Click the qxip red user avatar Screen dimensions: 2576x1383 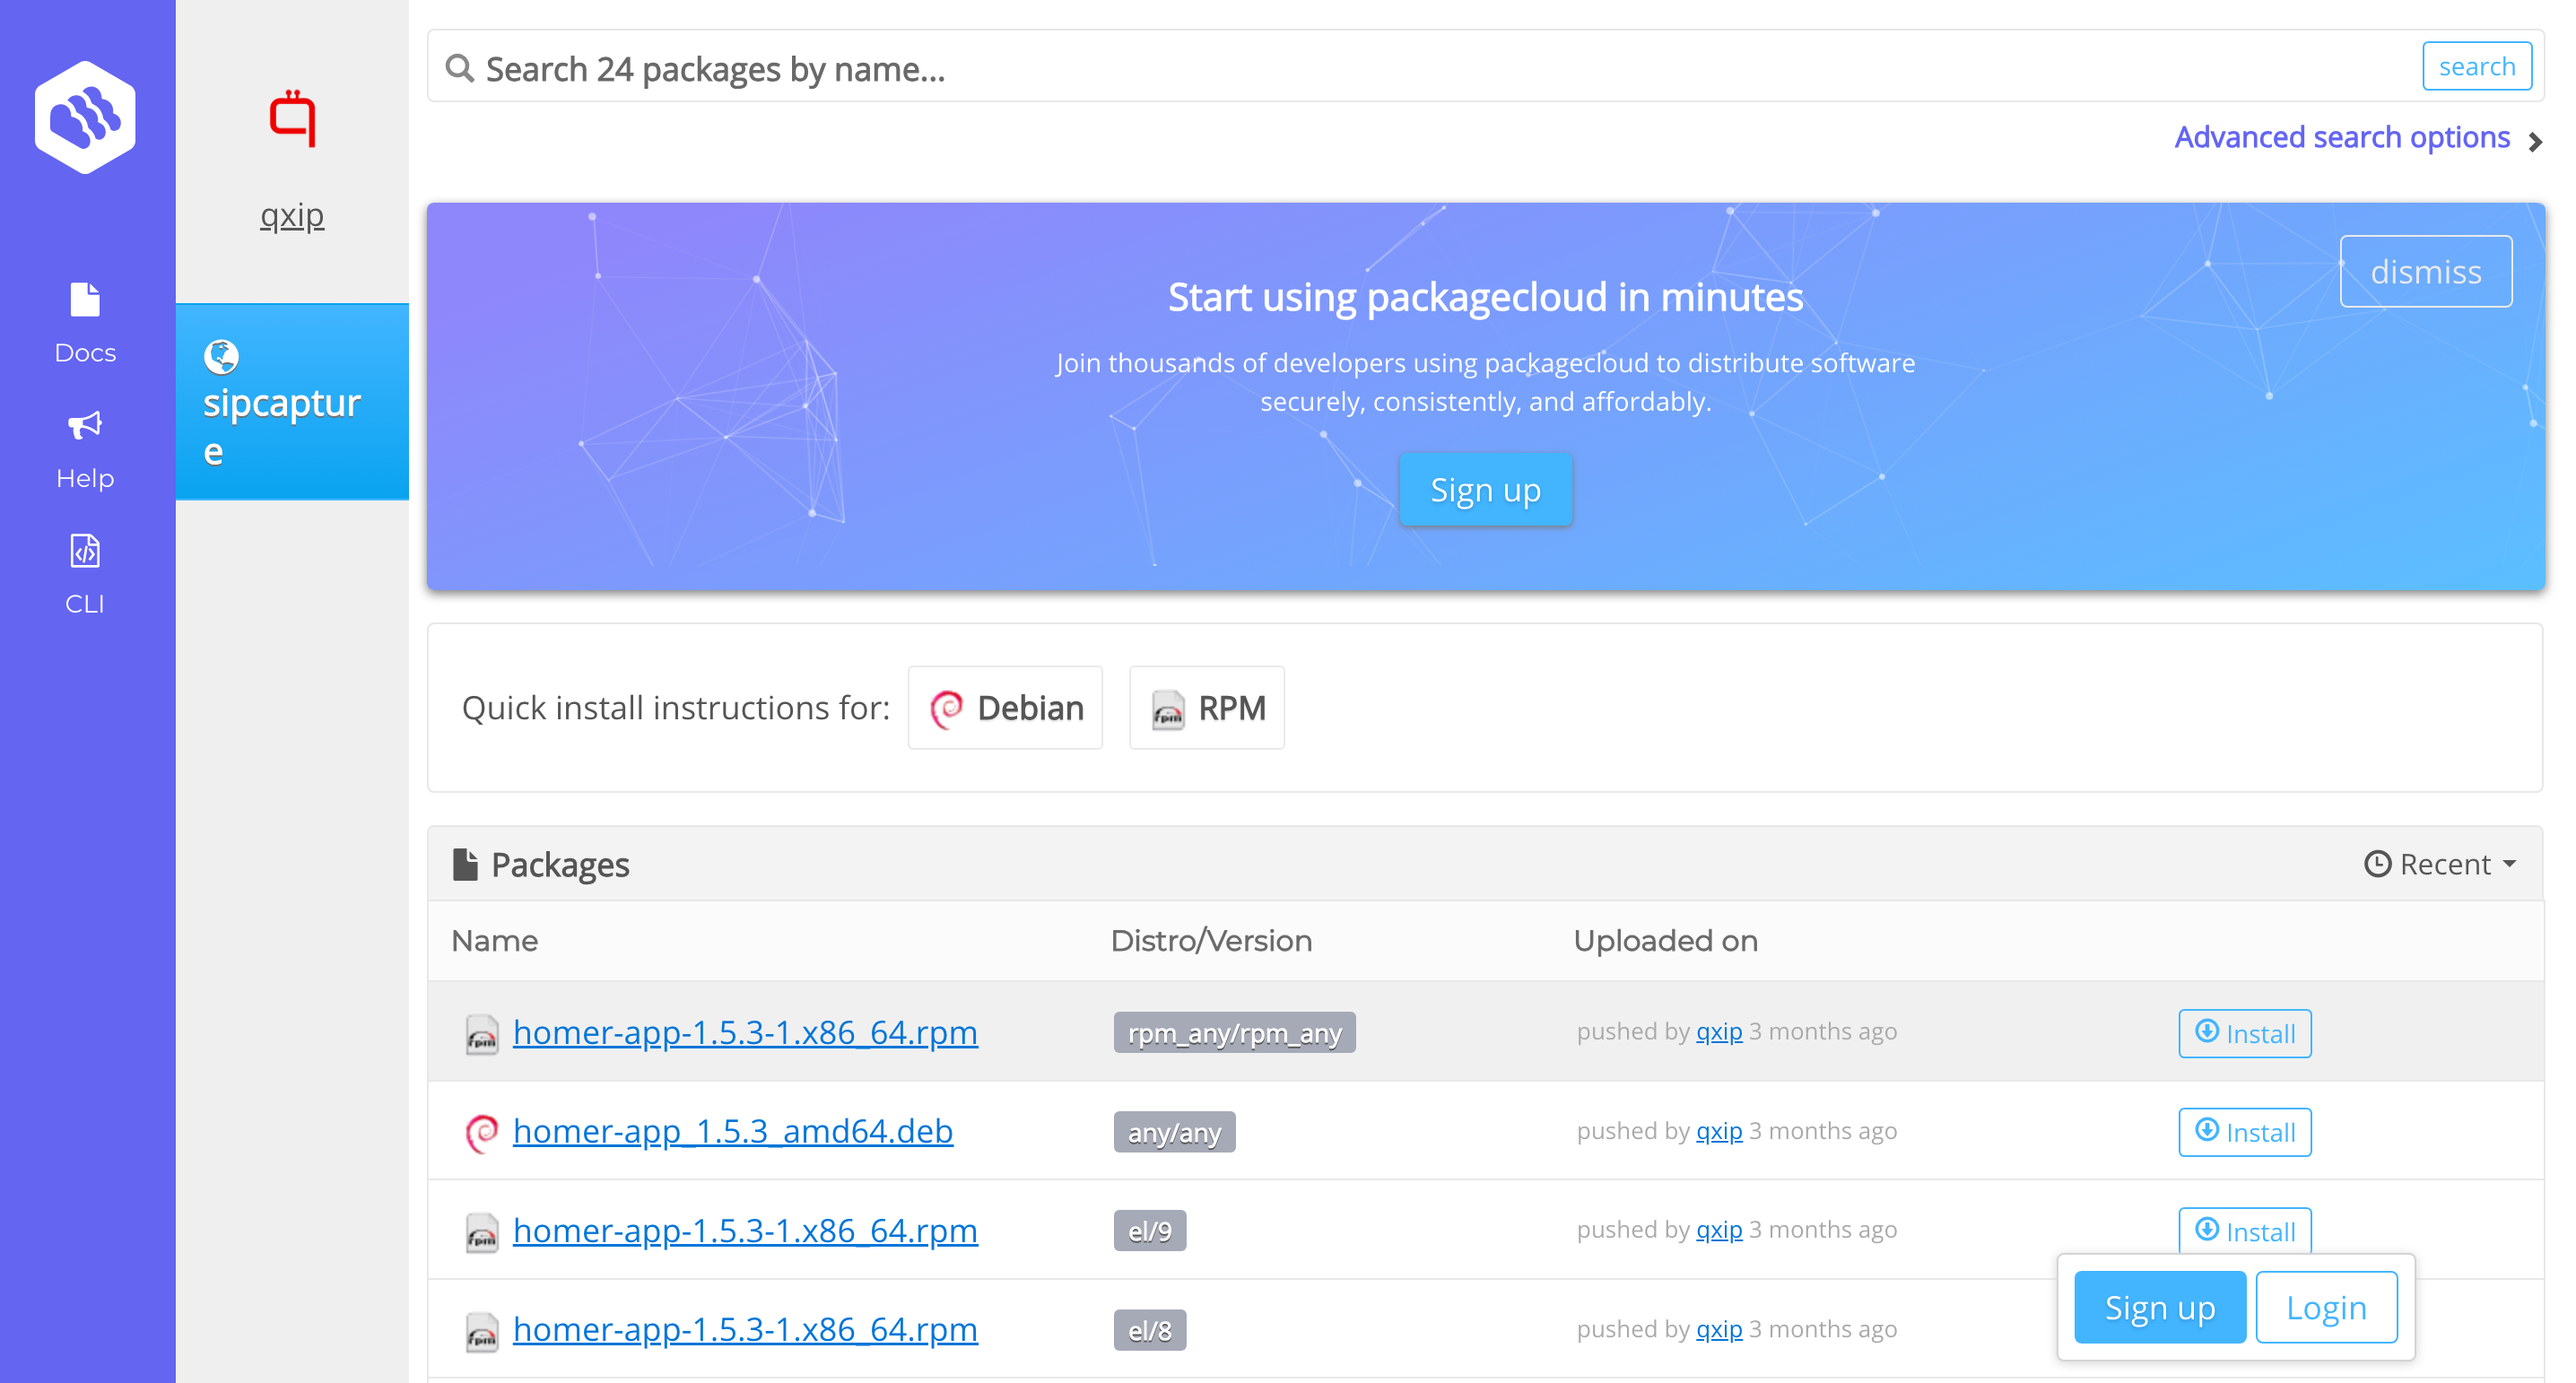[x=292, y=119]
